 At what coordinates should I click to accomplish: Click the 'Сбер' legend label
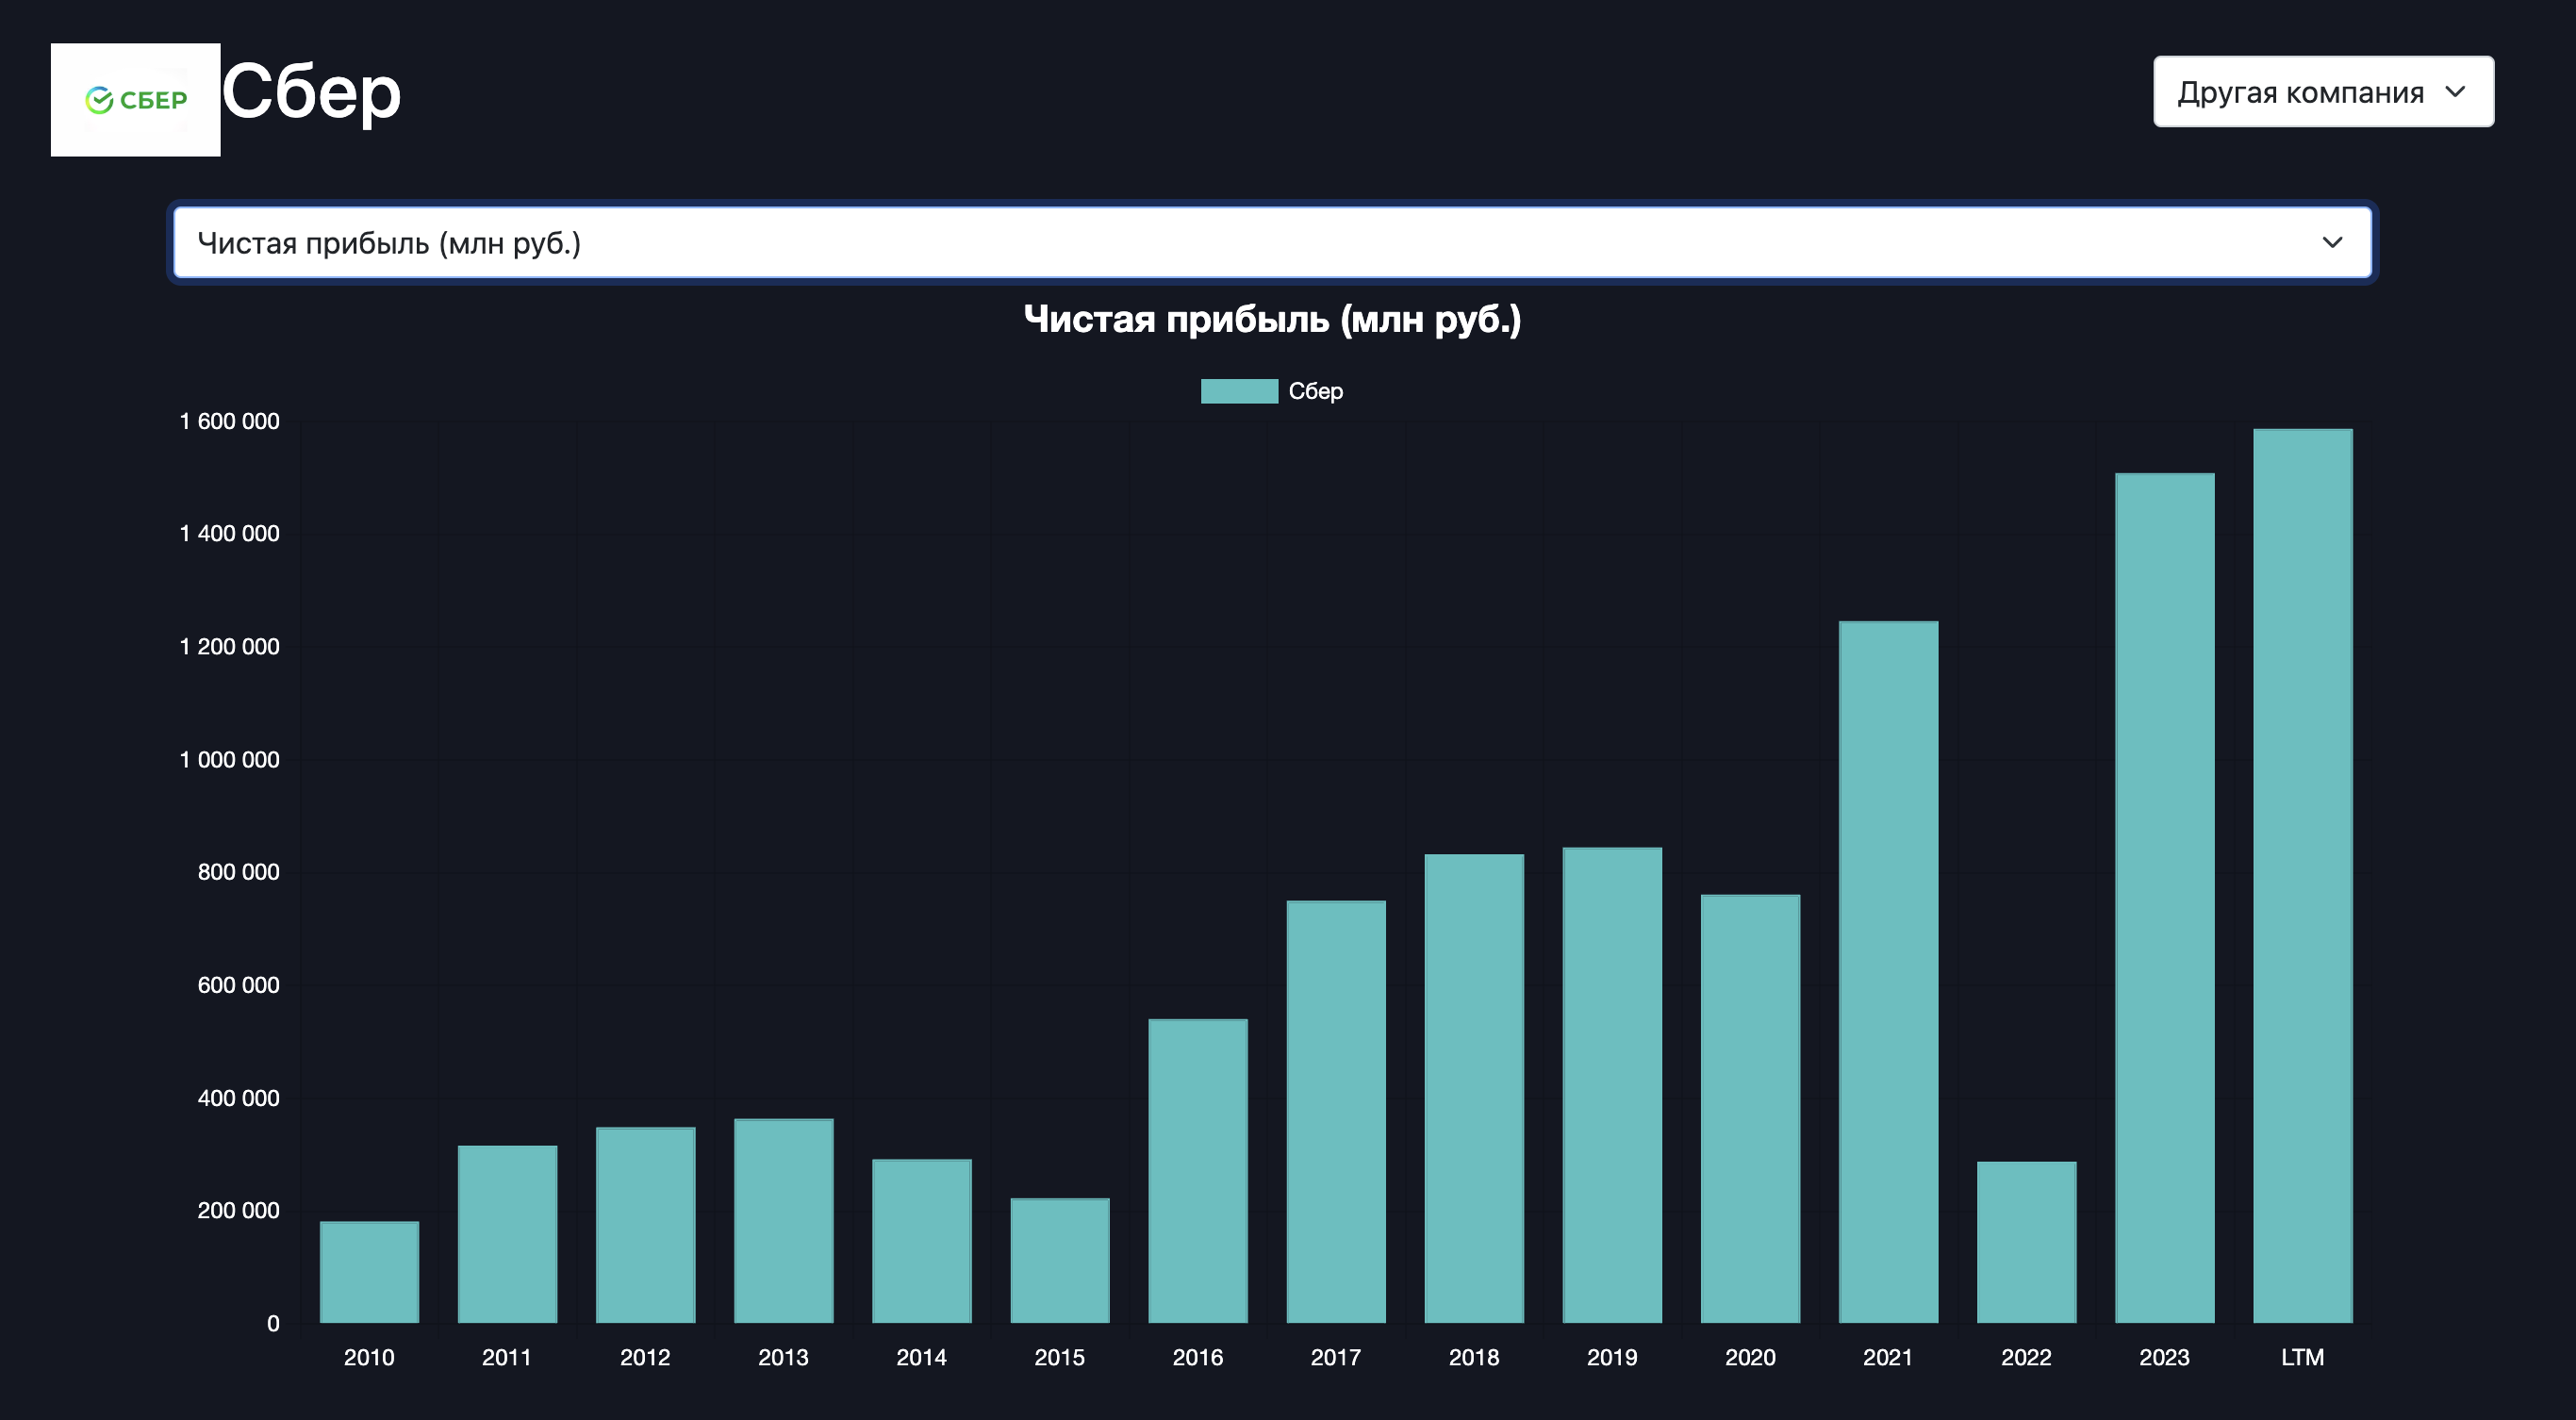1315,391
